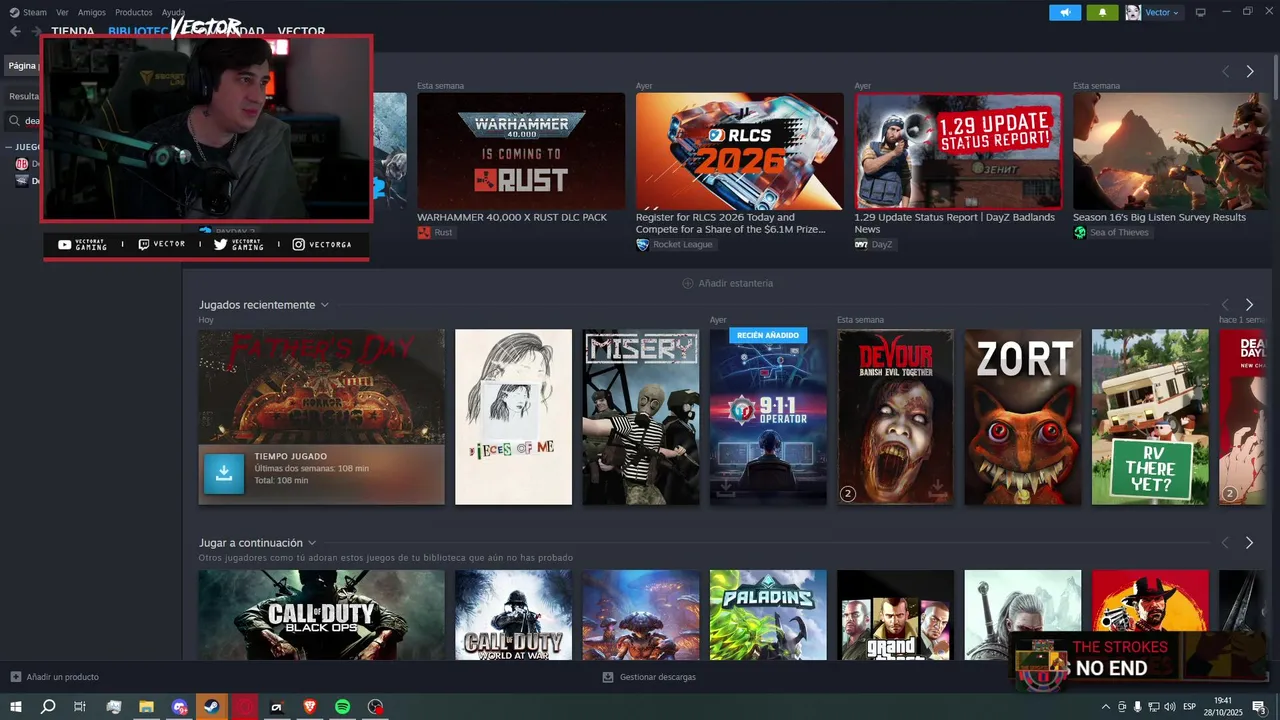Open OBS Studio from the taskbar
Viewport: 1280px width, 720px height.
pos(375,707)
